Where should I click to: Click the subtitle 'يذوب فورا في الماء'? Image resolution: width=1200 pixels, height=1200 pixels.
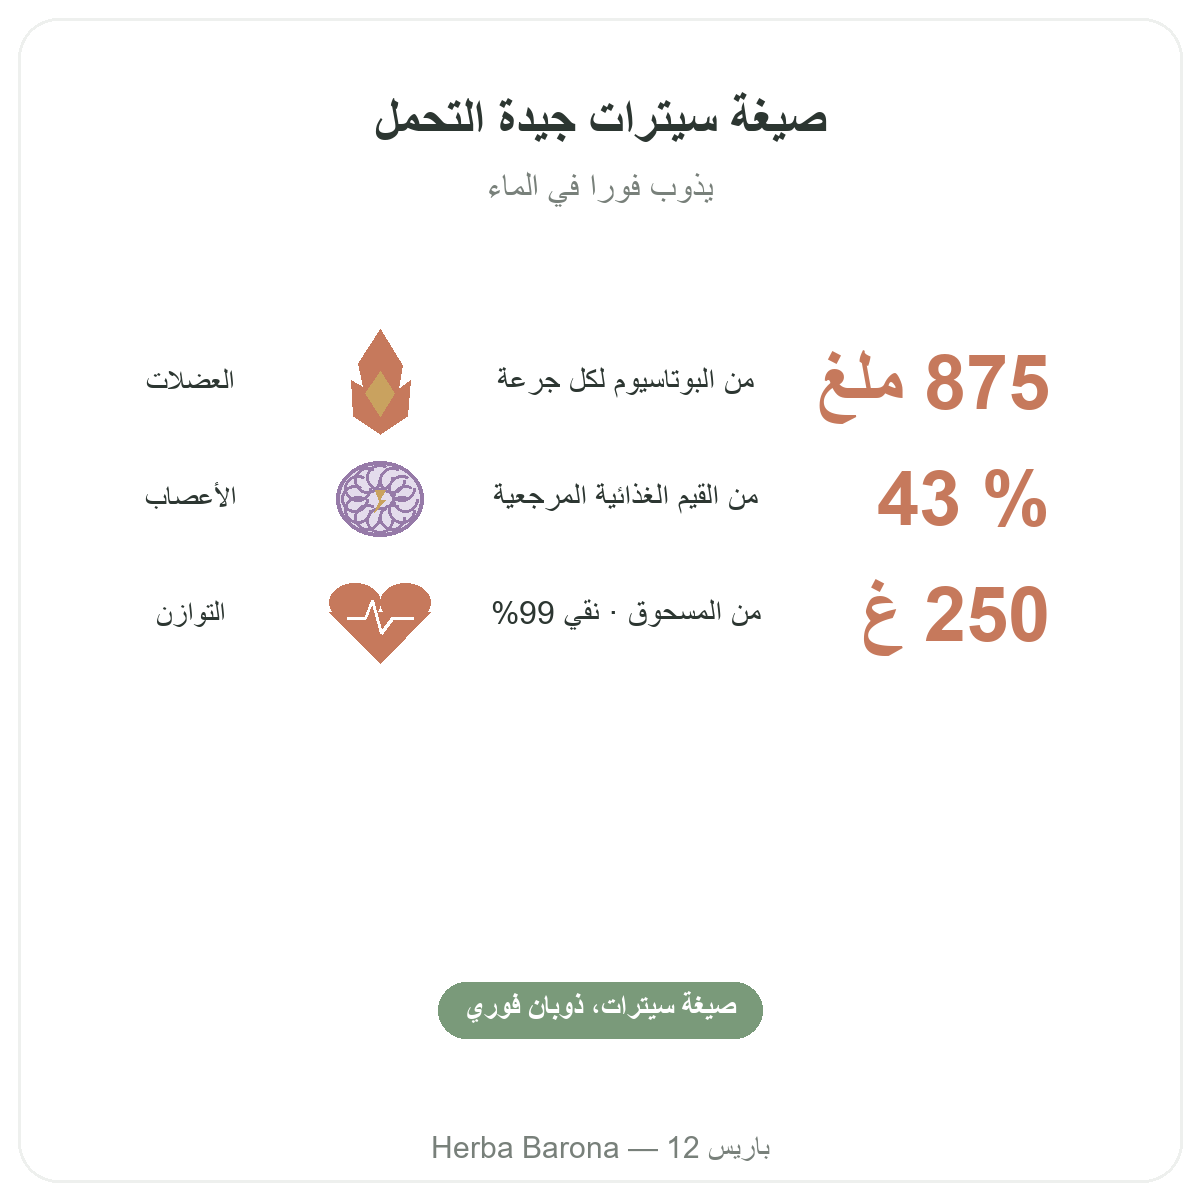point(601,188)
